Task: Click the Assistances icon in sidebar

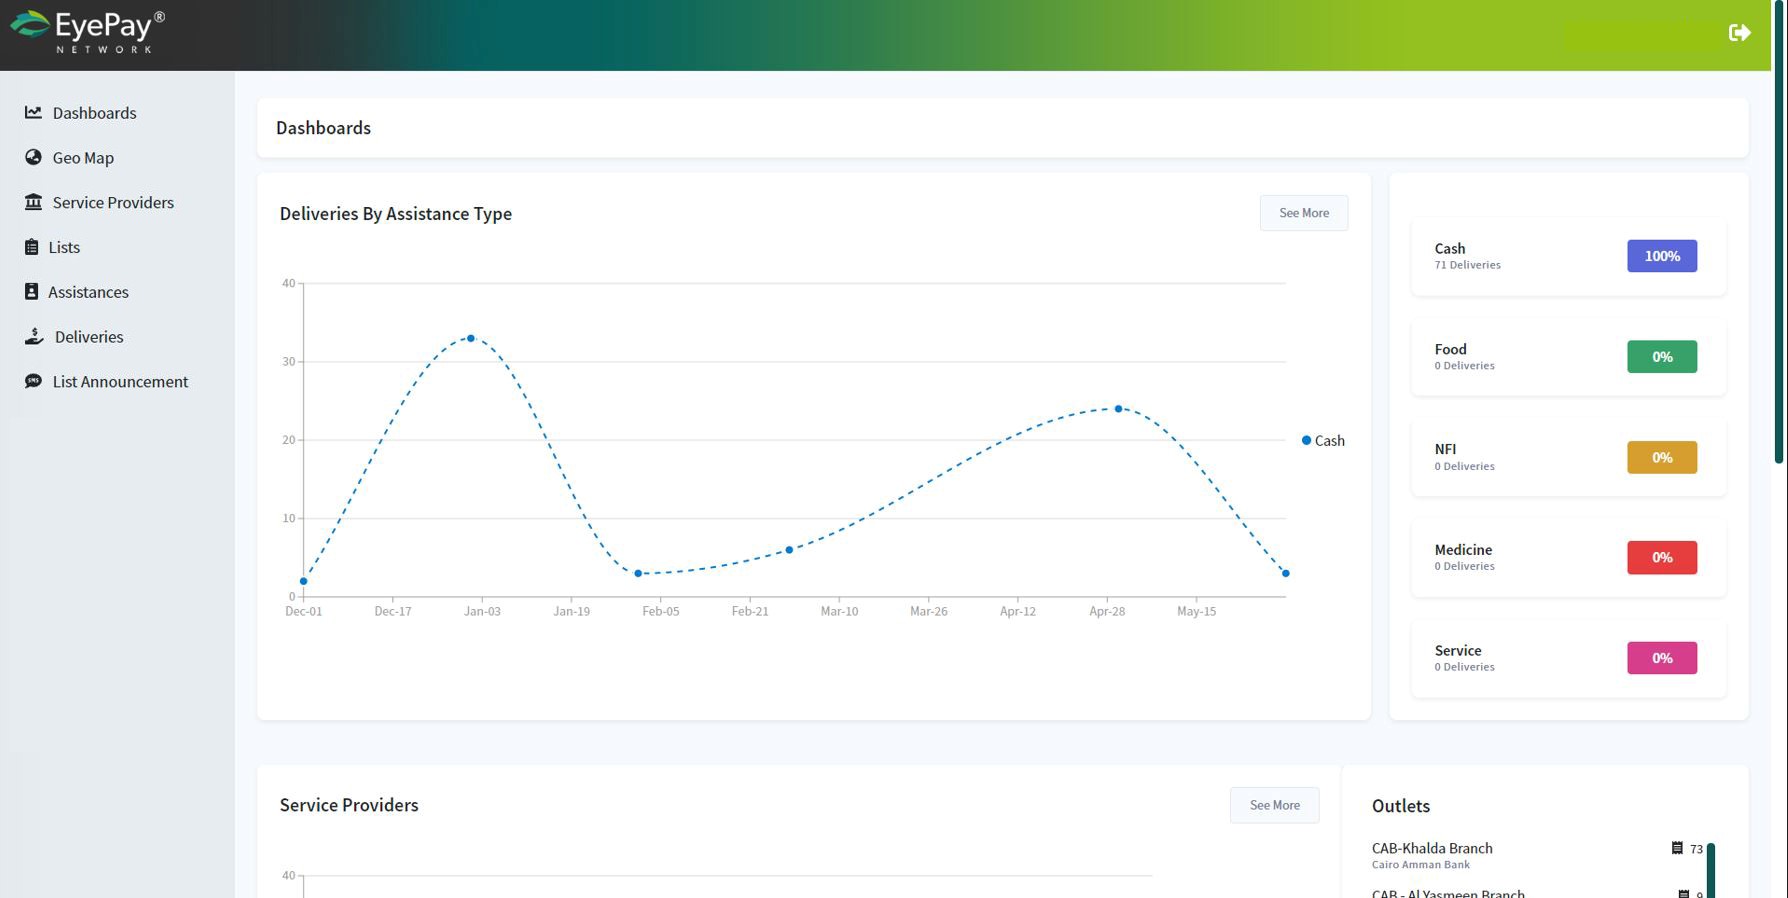Action: click(x=31, y=292)
